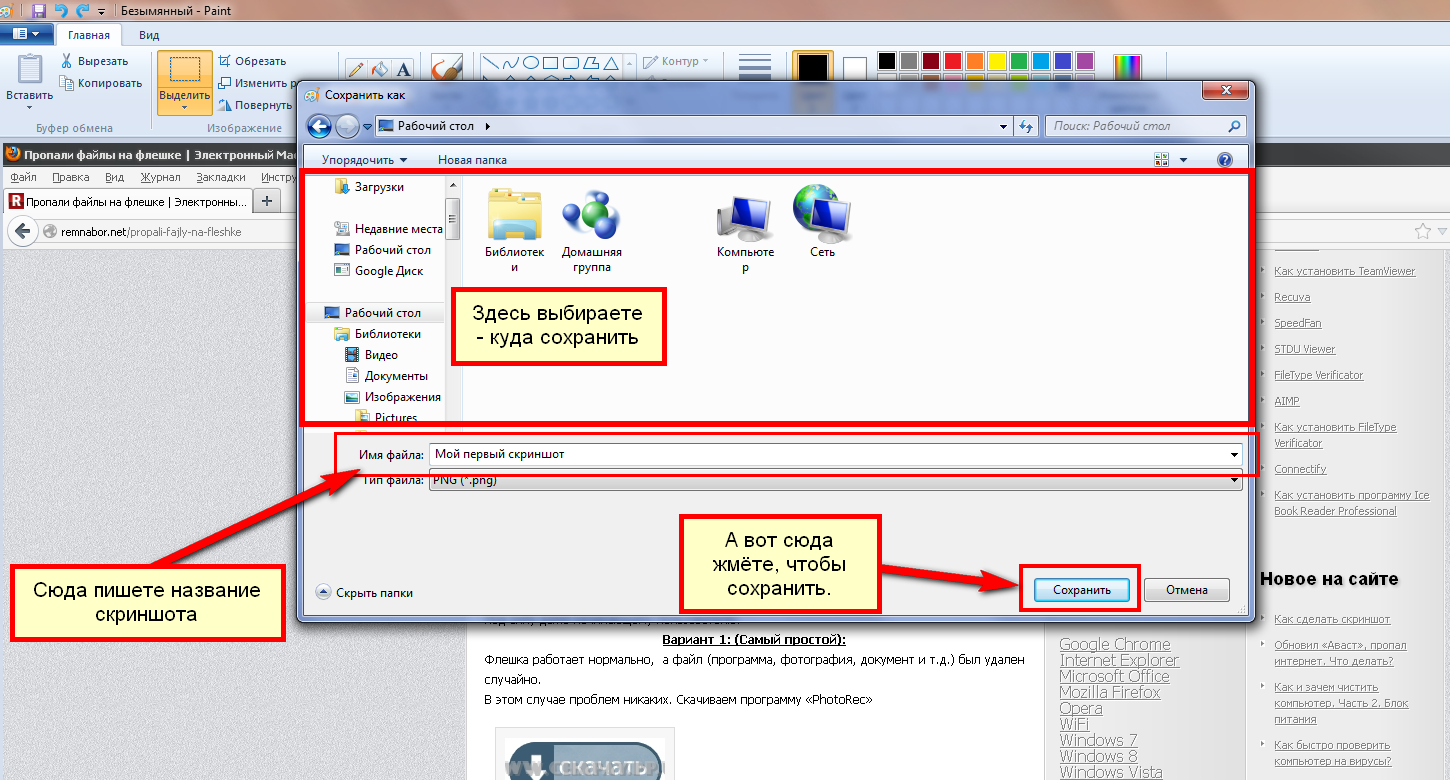The height and width of the screenshot is (780, 1450).
Task: Click the refresh icon beside the address bar
Action: click(x=1025, y=126)
